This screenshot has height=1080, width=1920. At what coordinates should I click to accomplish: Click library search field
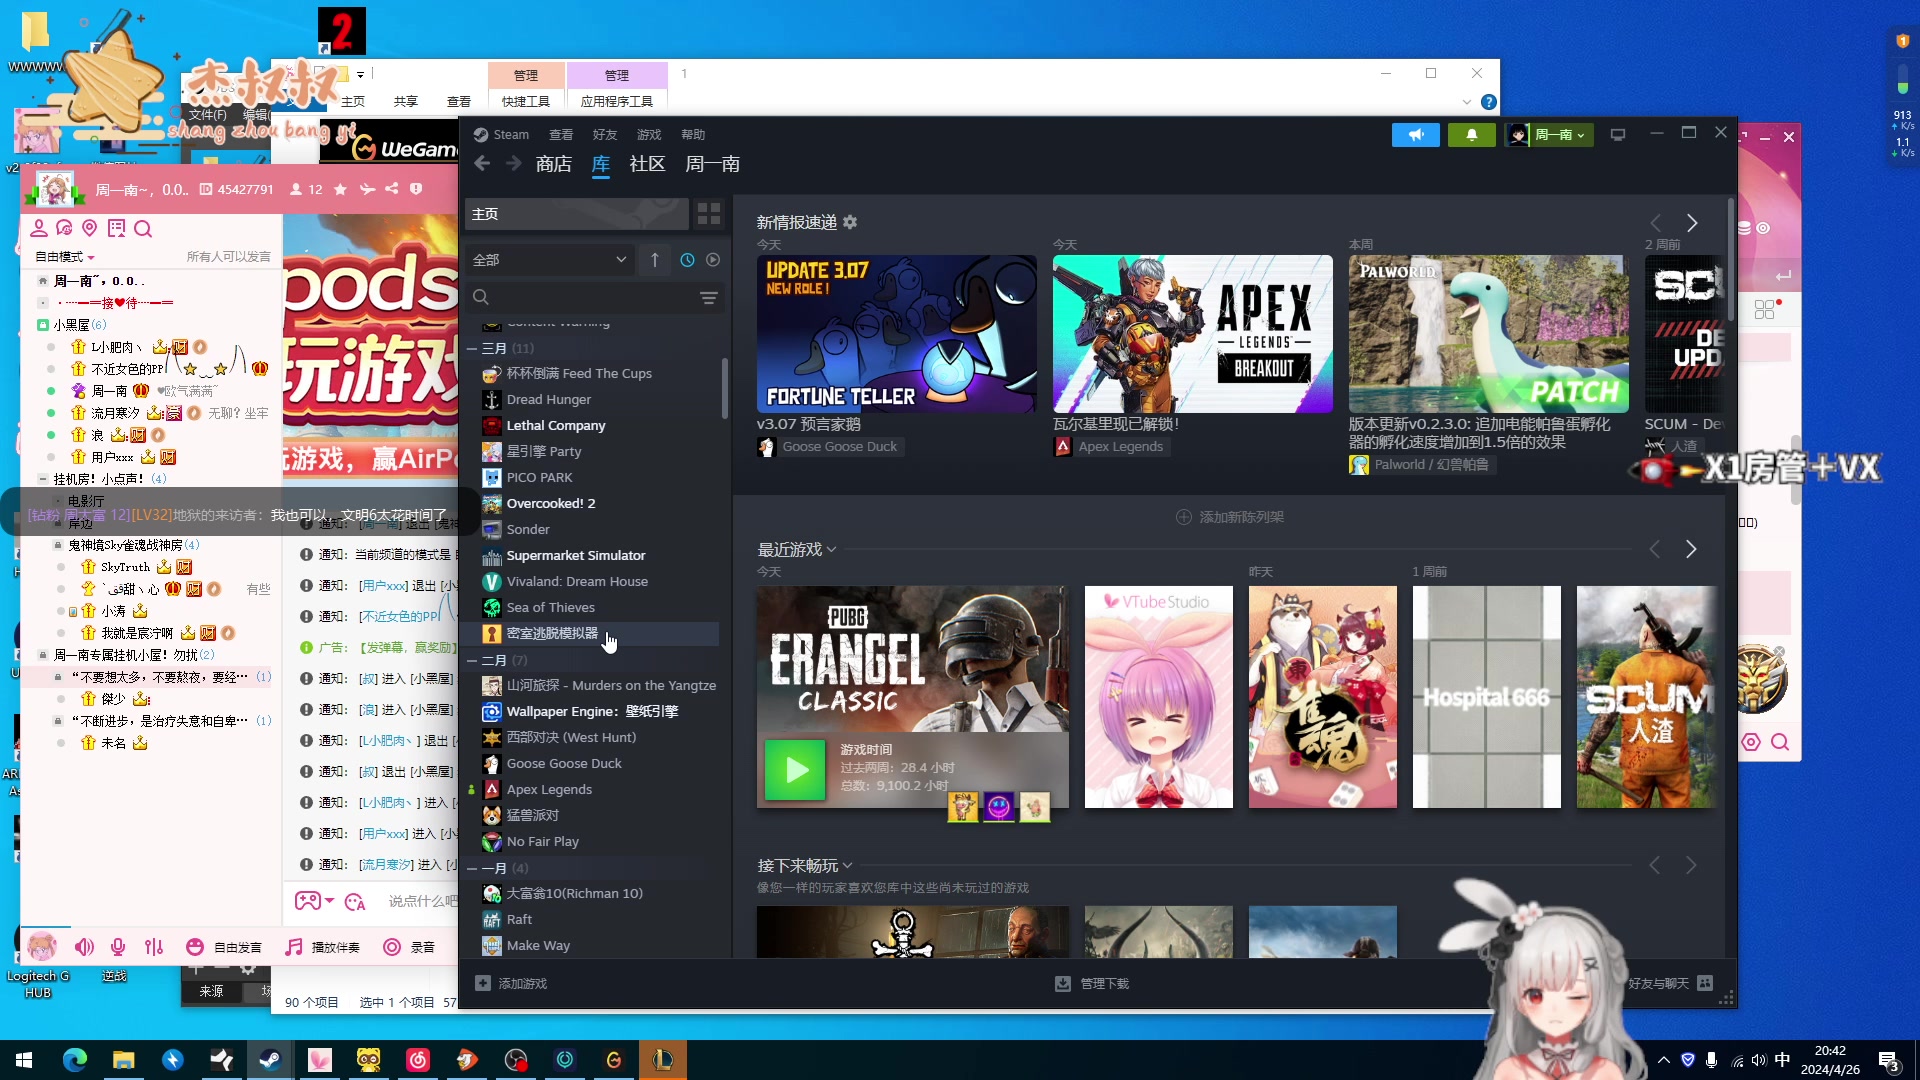580,298
